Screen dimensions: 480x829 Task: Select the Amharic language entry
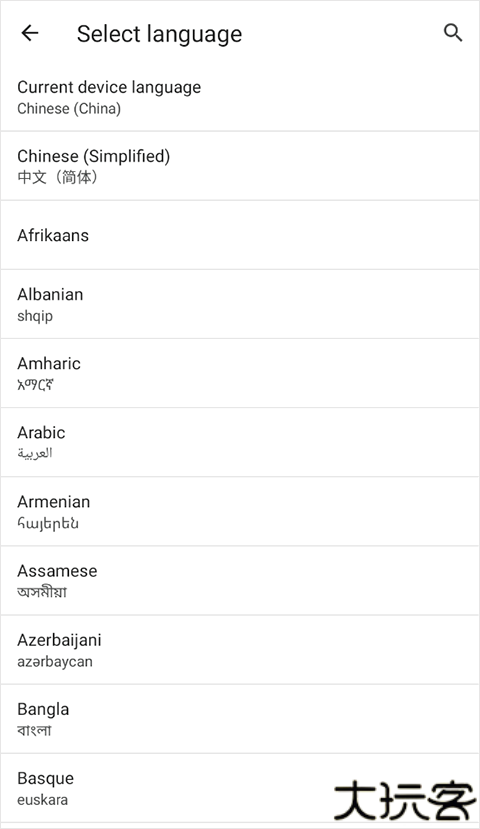(240, 374)
